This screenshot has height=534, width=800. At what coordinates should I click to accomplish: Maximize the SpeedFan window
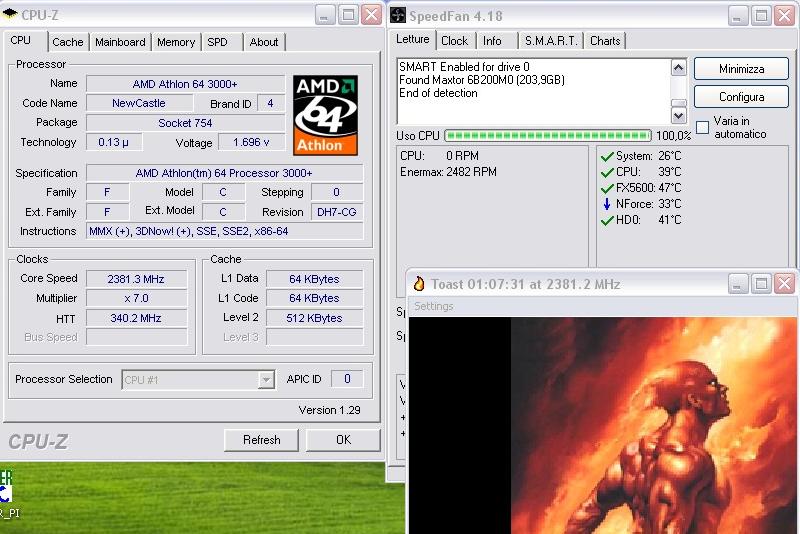pos(761,16)
